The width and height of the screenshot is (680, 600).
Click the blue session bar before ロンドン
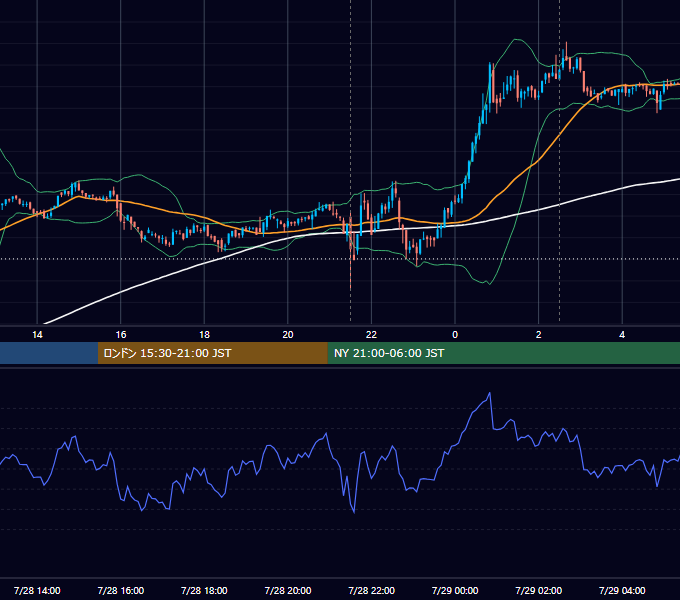pyautogui.click(x=49, y=353)
